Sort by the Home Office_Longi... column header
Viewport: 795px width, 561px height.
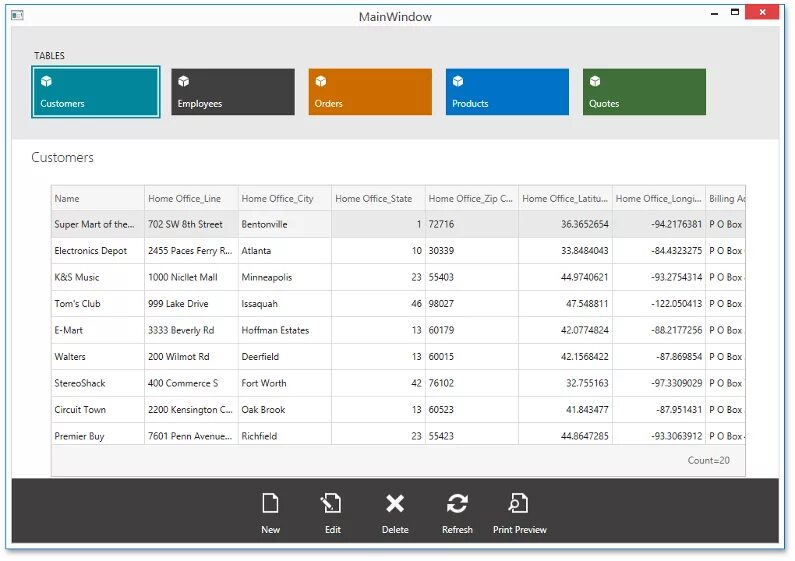point(659,198)
